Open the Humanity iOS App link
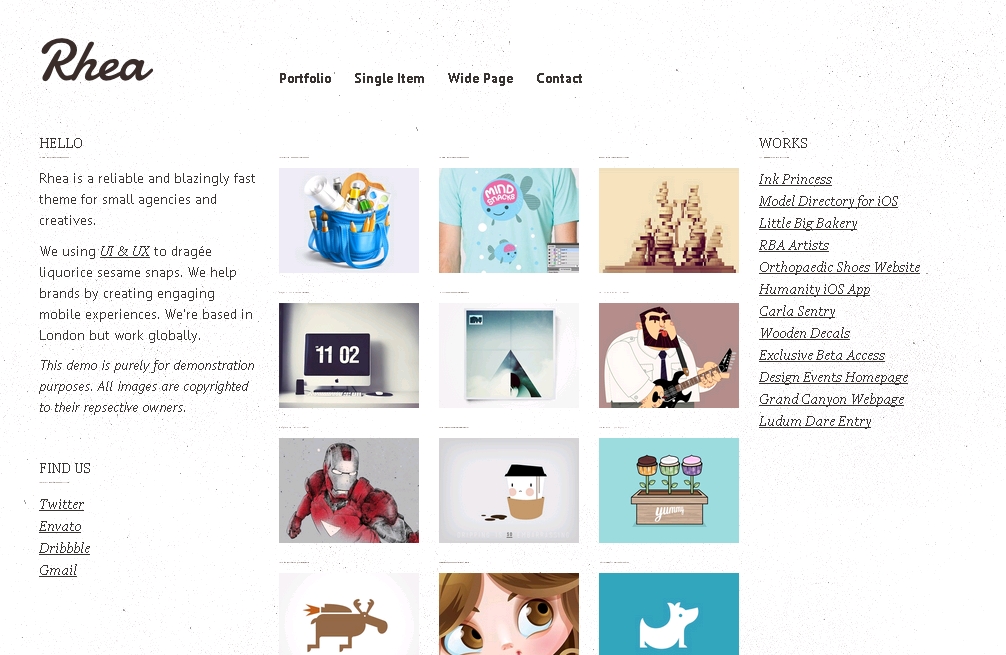1006x655 pixels. pos(815,289)
